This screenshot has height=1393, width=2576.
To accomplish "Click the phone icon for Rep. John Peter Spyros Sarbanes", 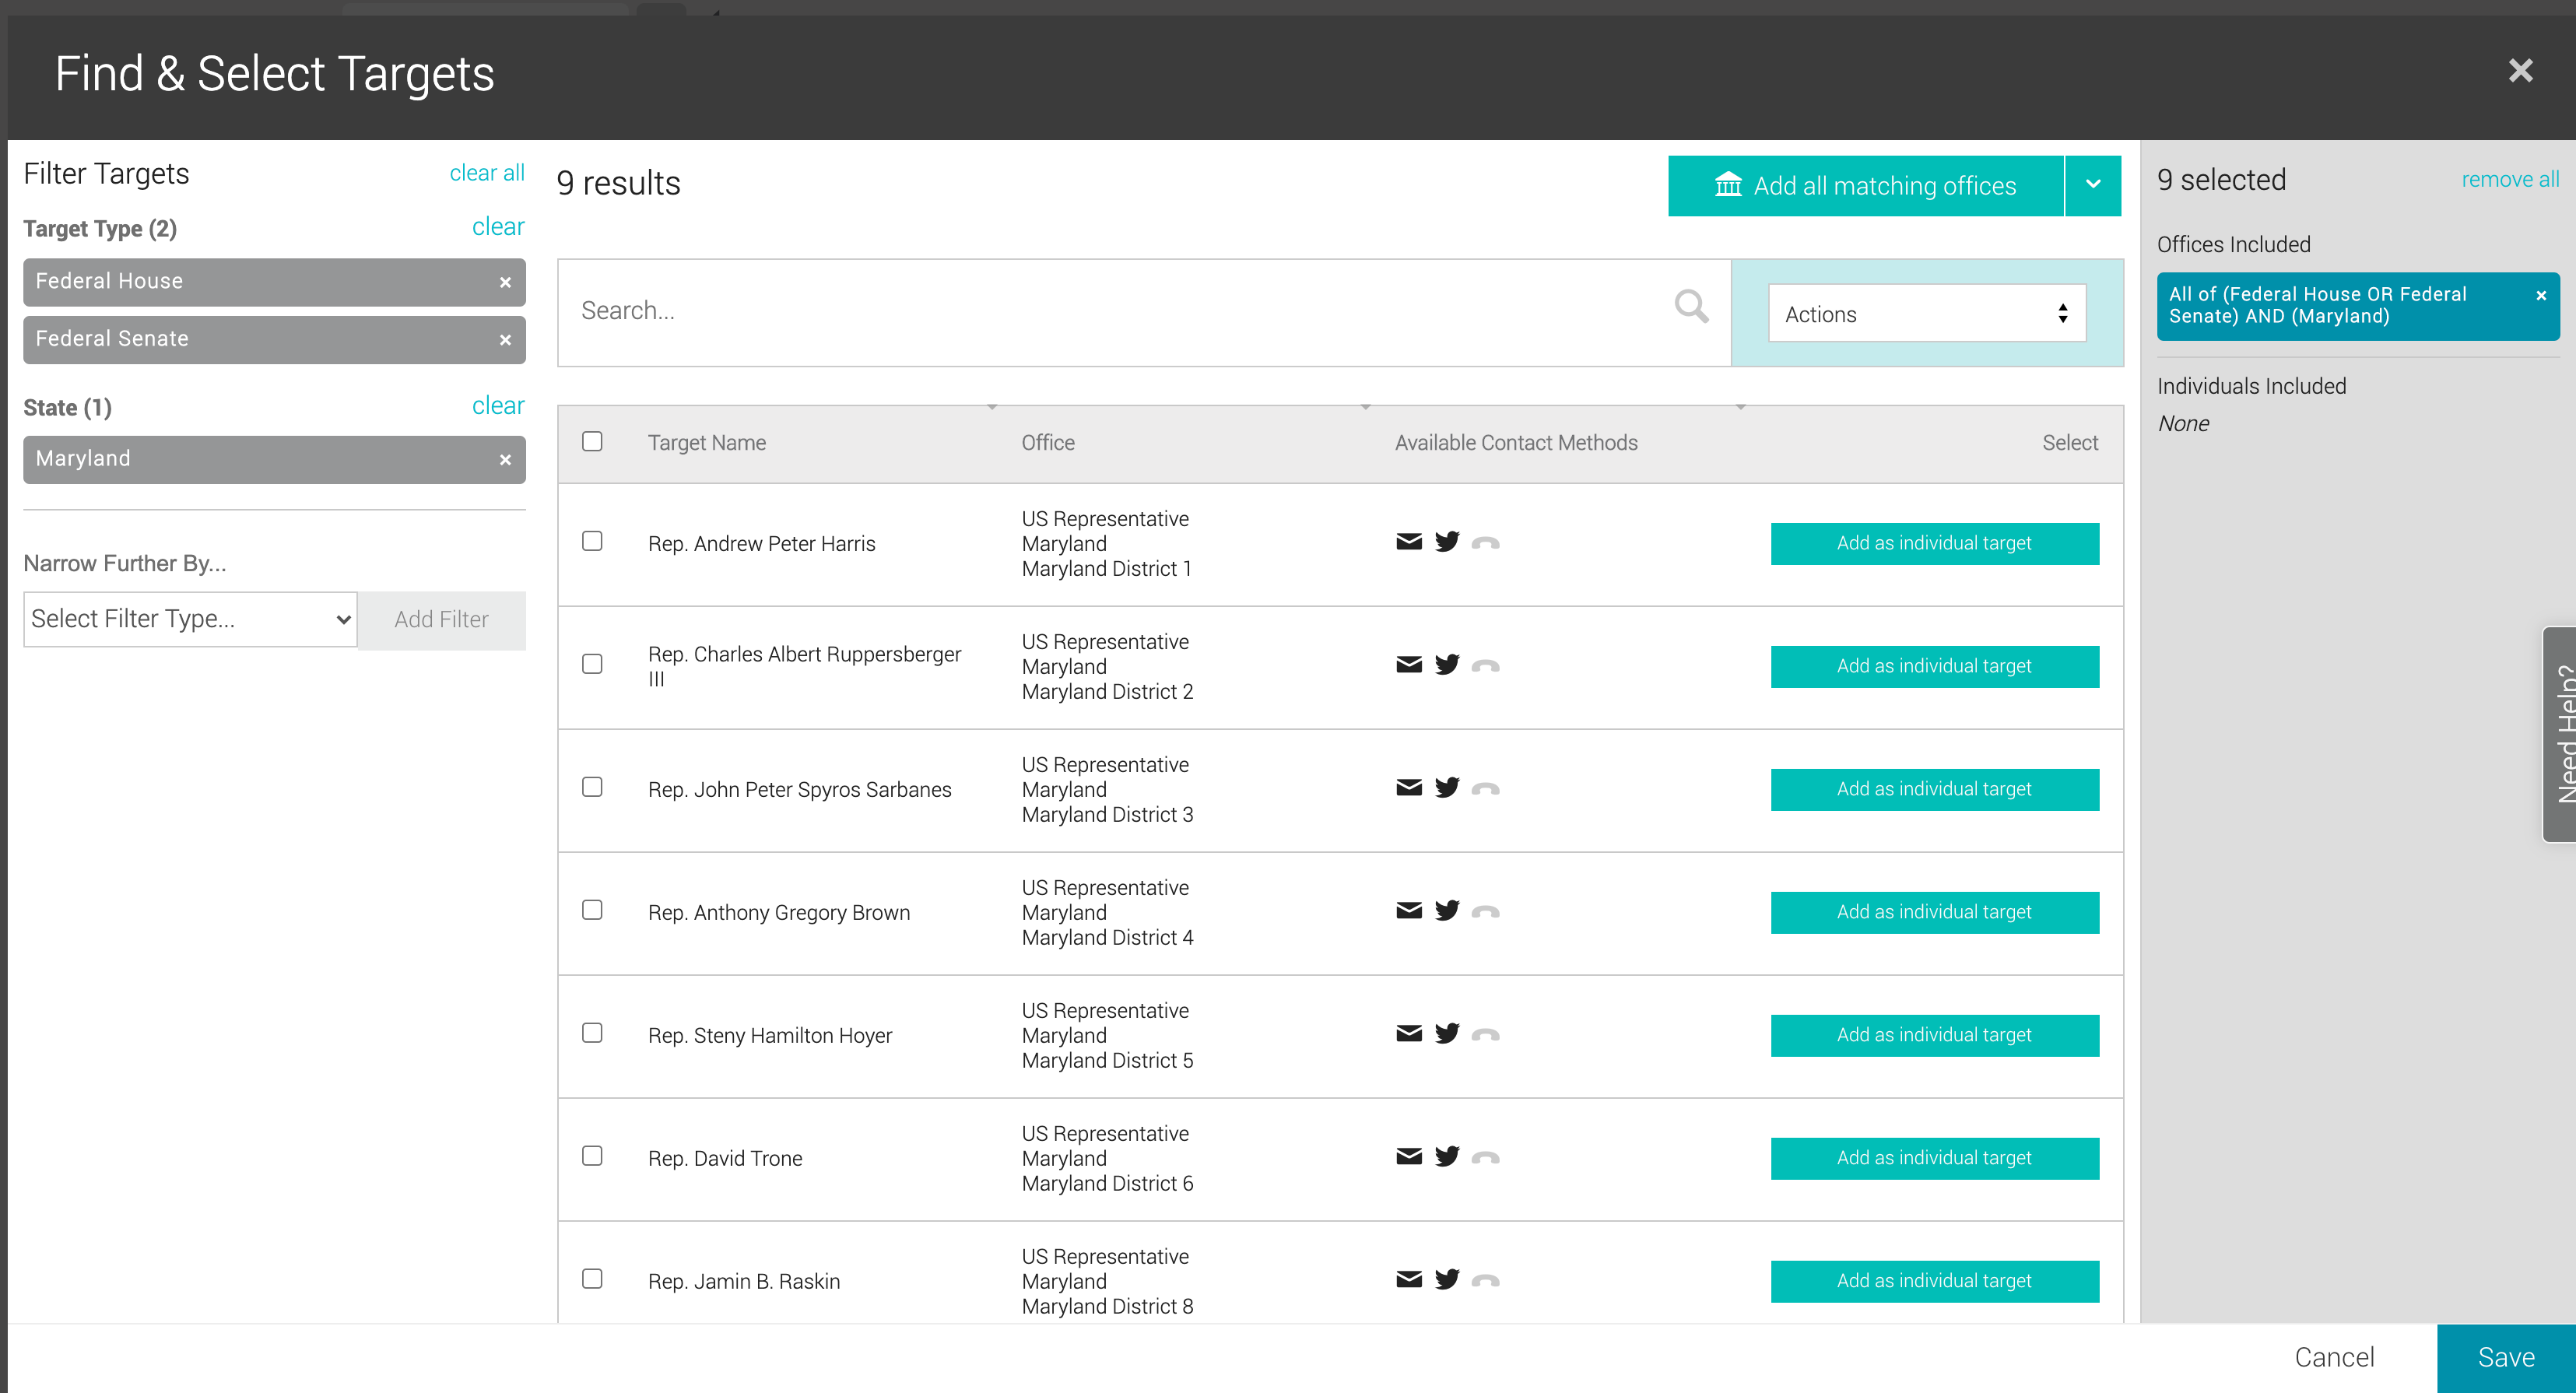I will pyautogui.click(x=1486, y=789).
